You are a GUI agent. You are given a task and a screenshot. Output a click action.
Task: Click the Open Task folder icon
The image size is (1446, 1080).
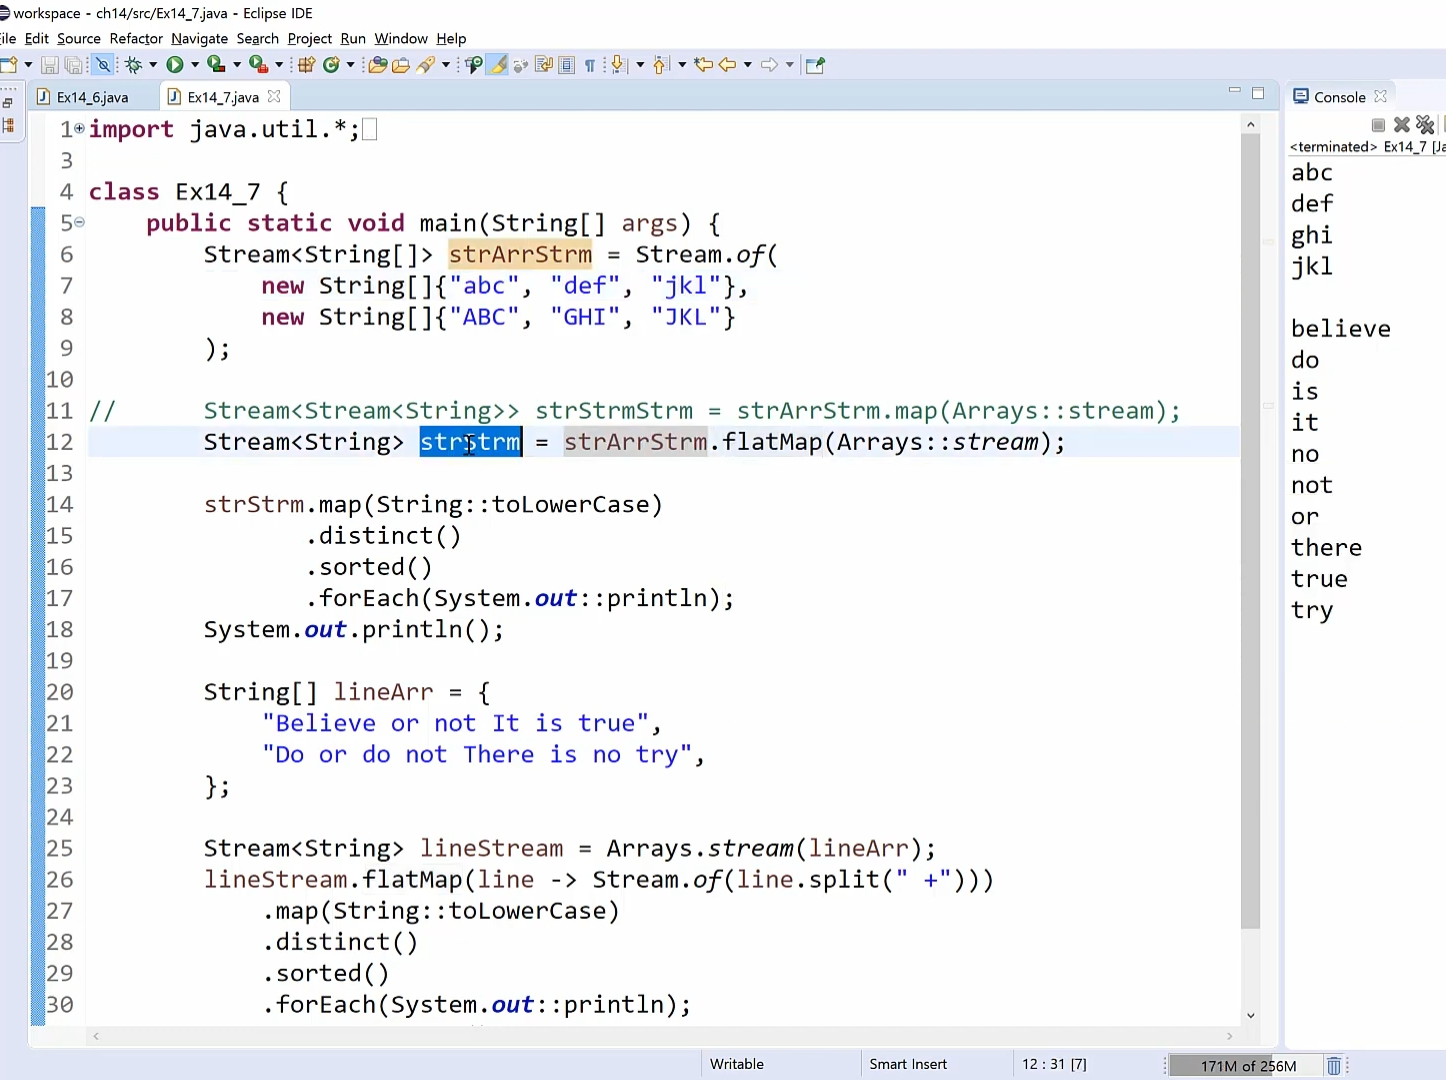[x=401, y=65]
